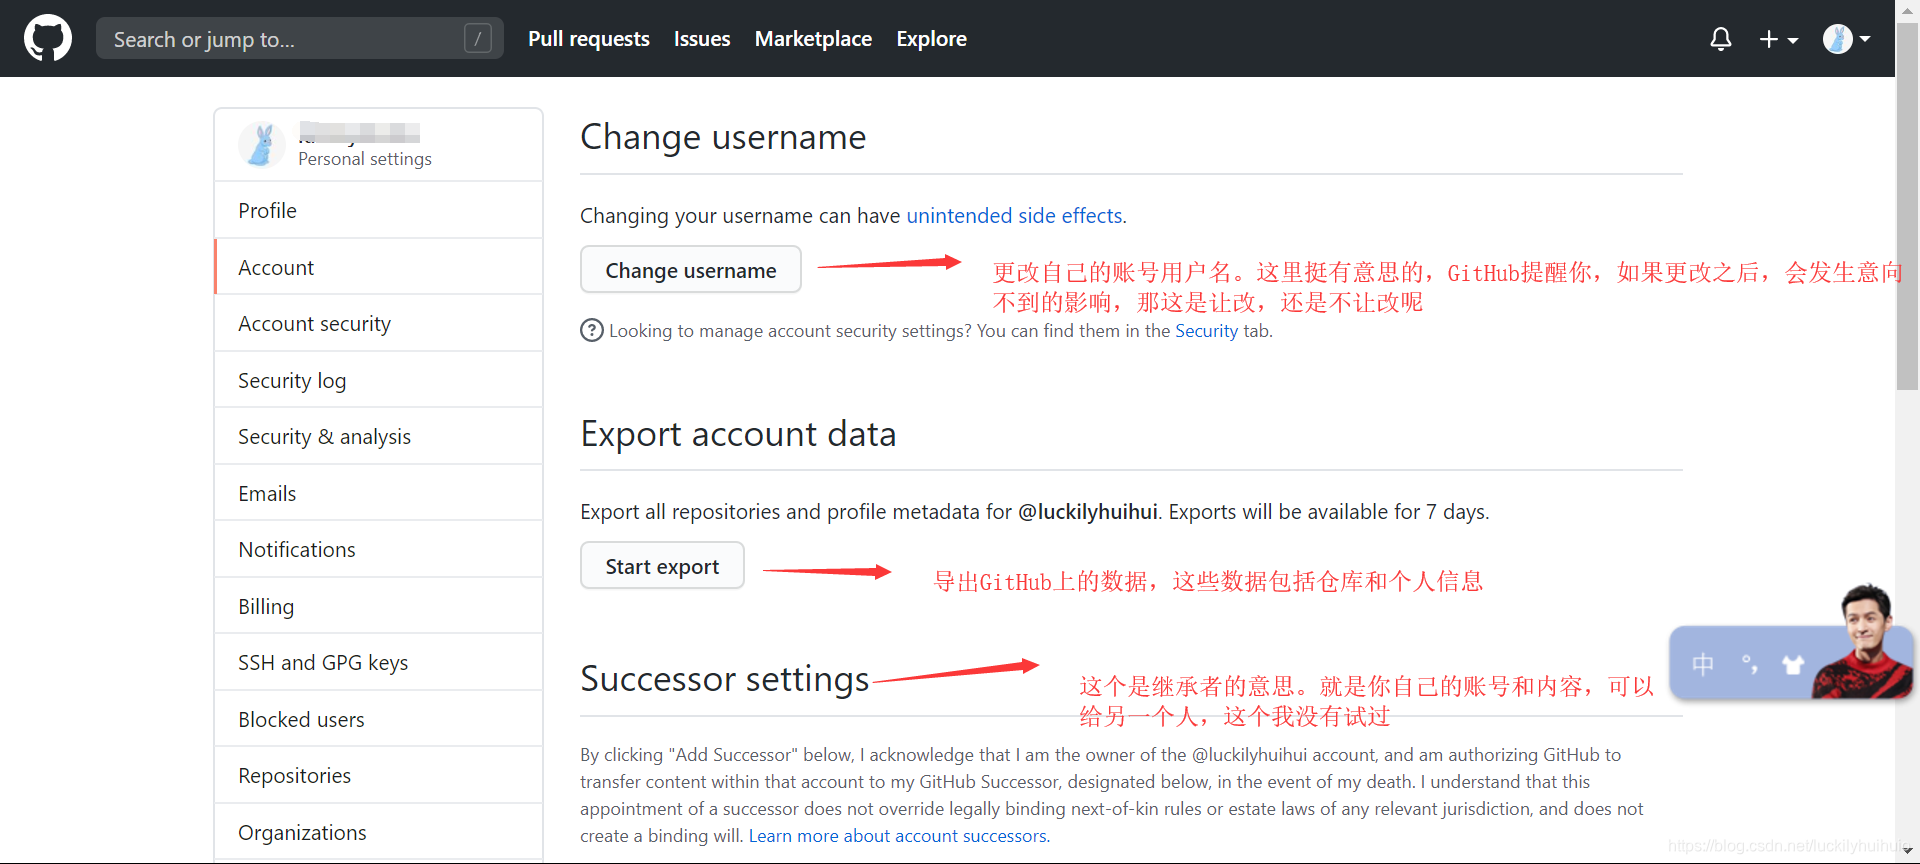The image size is (1920, 864).
Task: Click the input method punctuation icon
Action: click(1749, 663)
